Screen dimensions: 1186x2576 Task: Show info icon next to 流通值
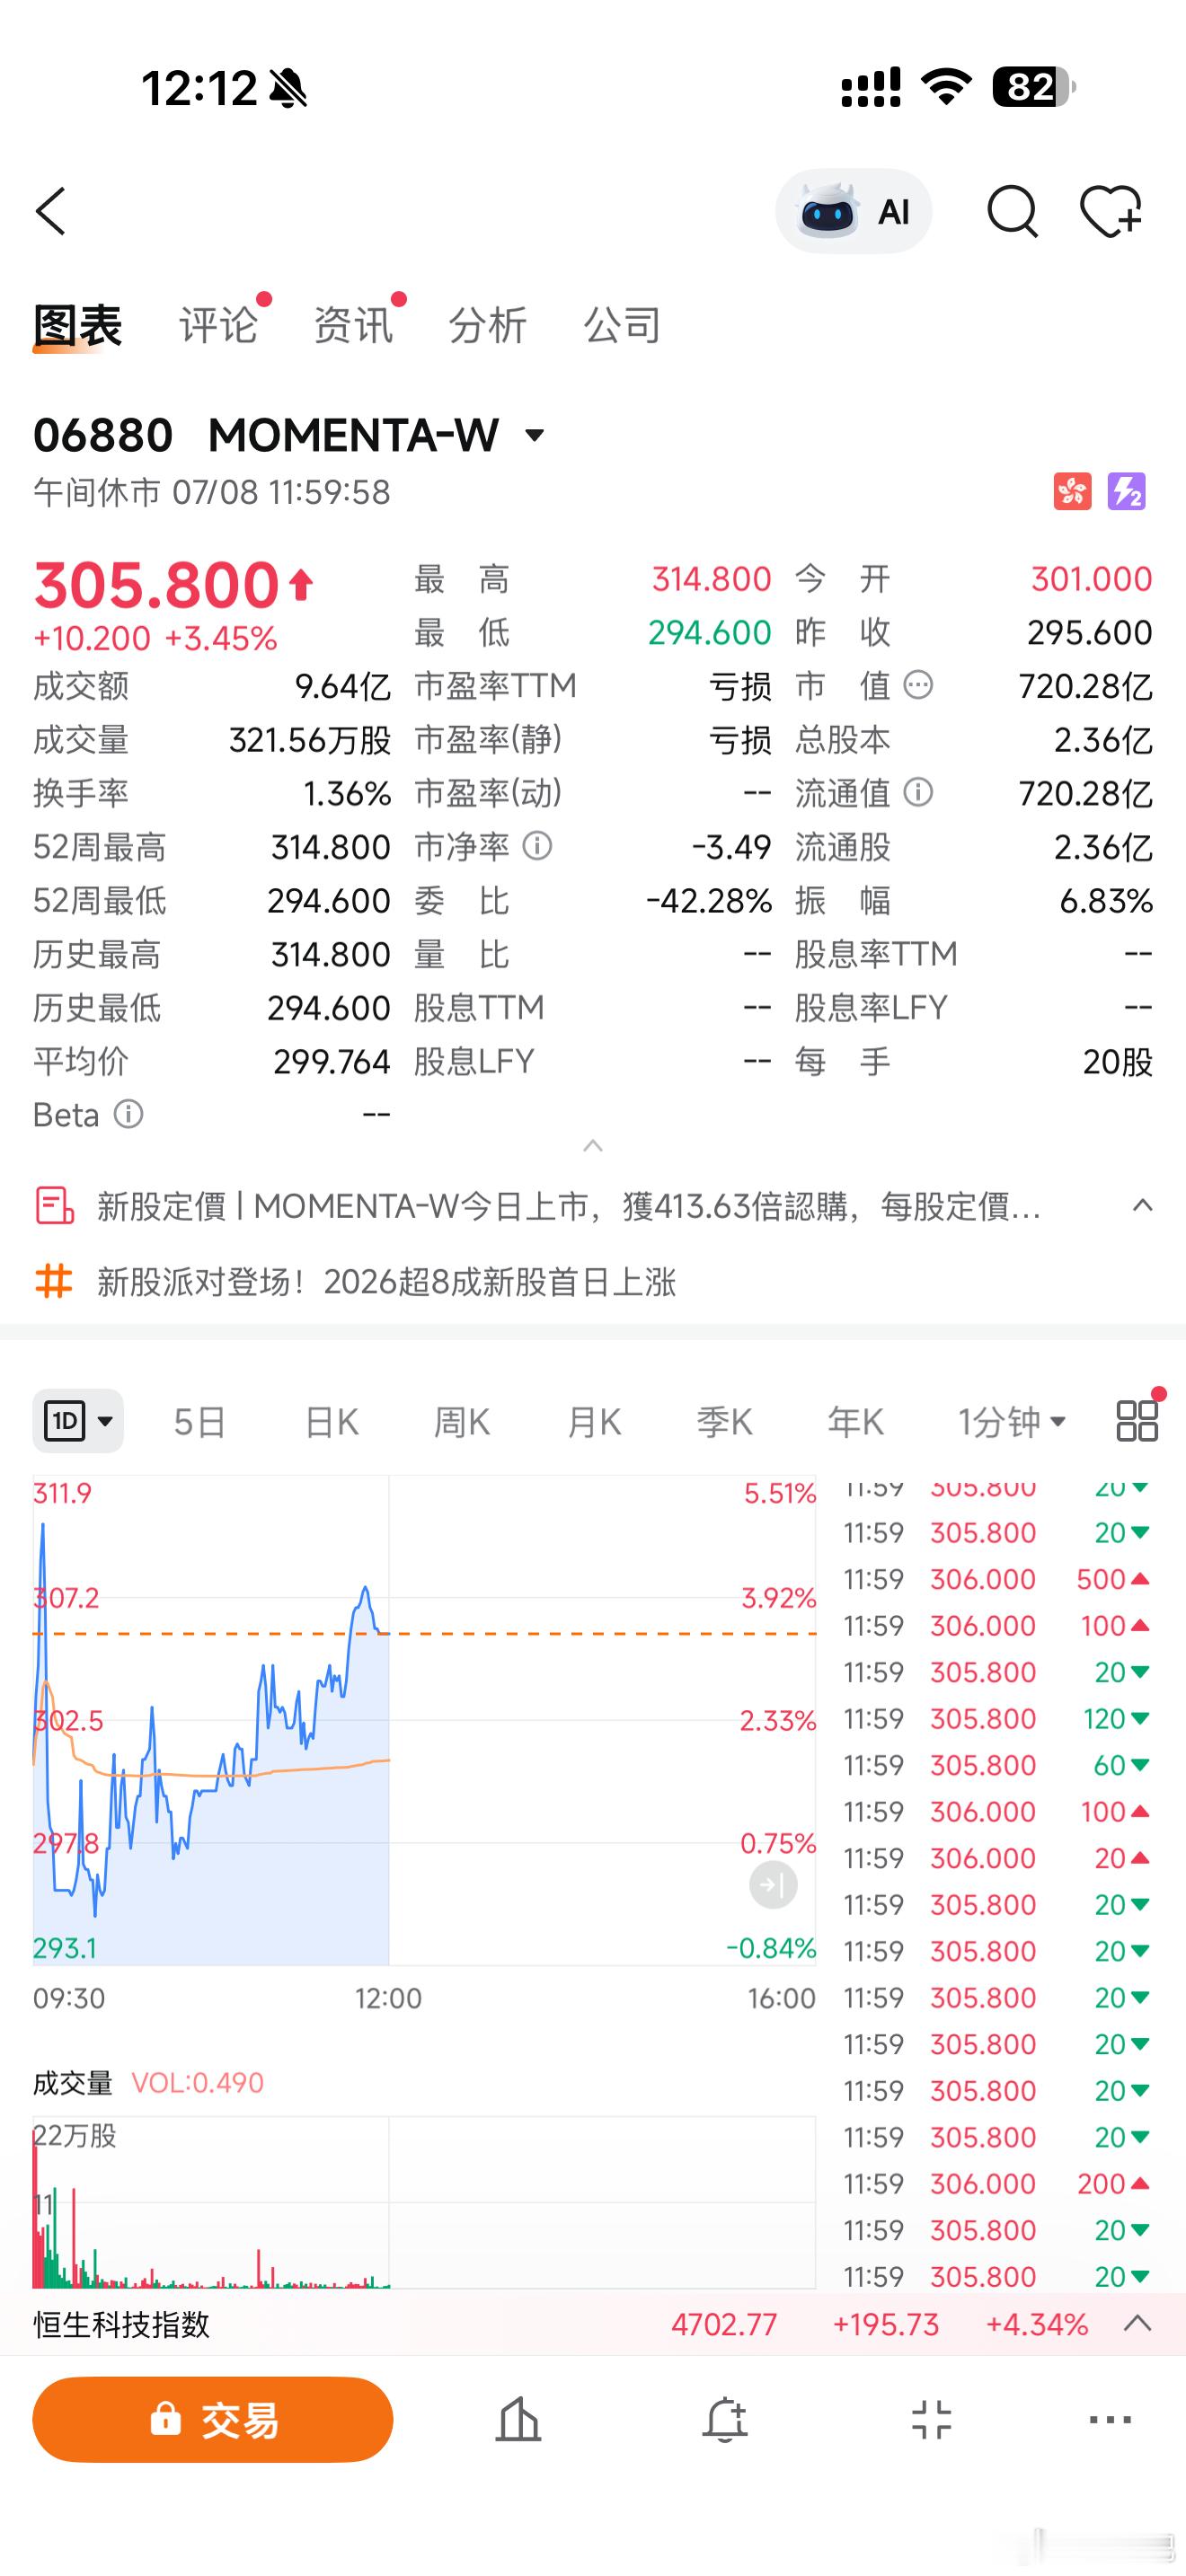918,793
